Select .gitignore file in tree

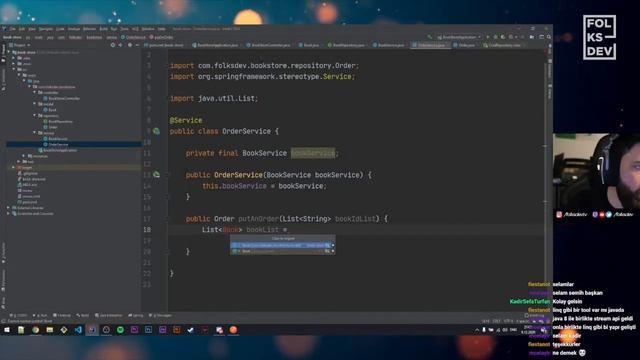click(28, 173)
